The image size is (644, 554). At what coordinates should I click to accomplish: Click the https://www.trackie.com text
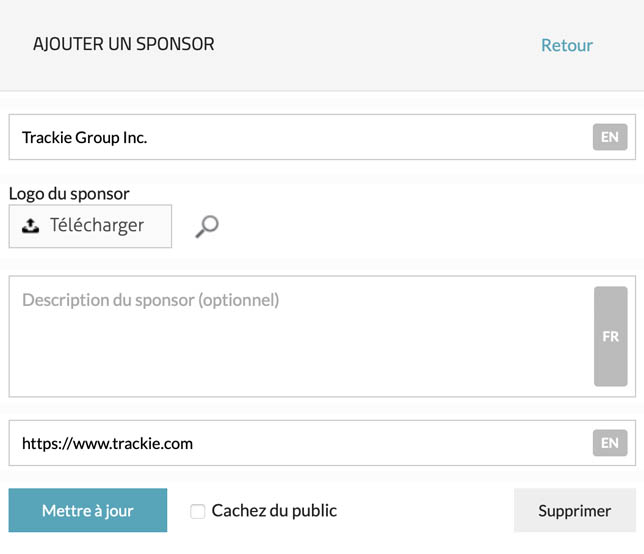tap(107, 442)
